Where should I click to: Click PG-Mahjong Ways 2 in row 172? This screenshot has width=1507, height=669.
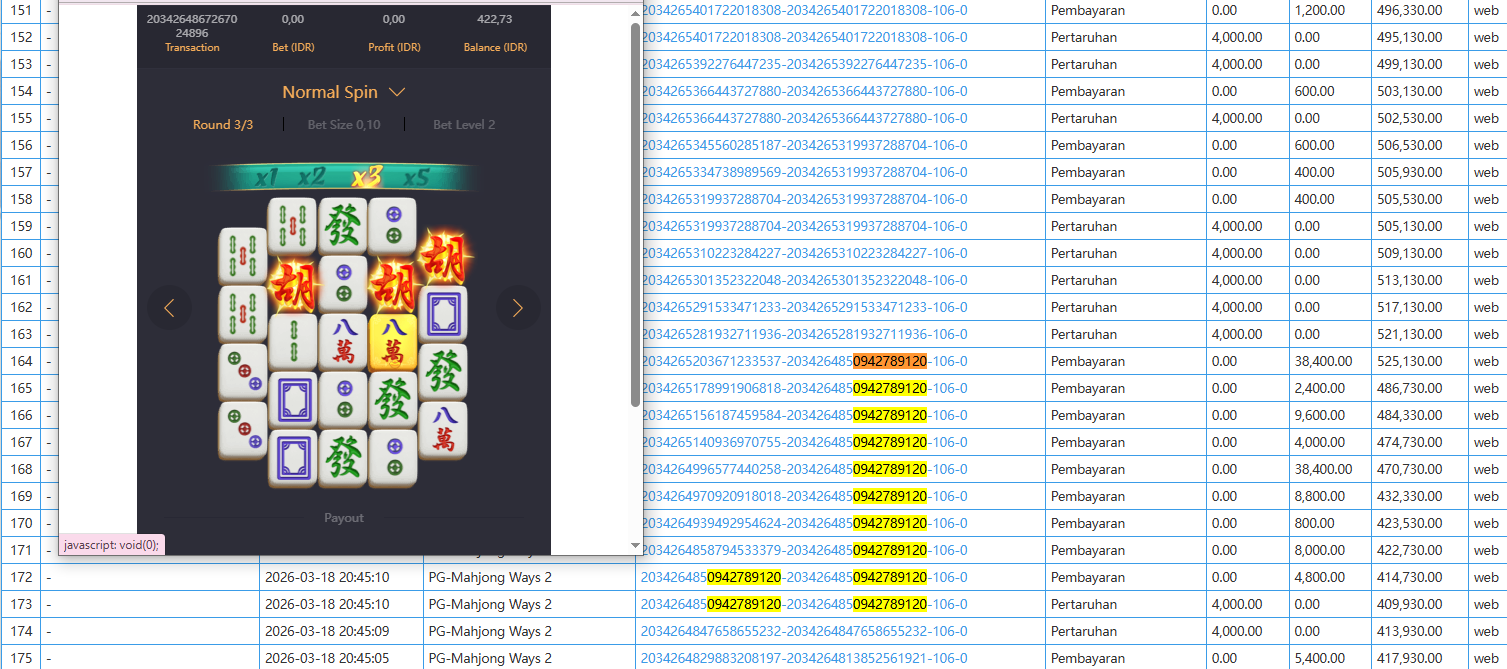[x=490, y=577]
